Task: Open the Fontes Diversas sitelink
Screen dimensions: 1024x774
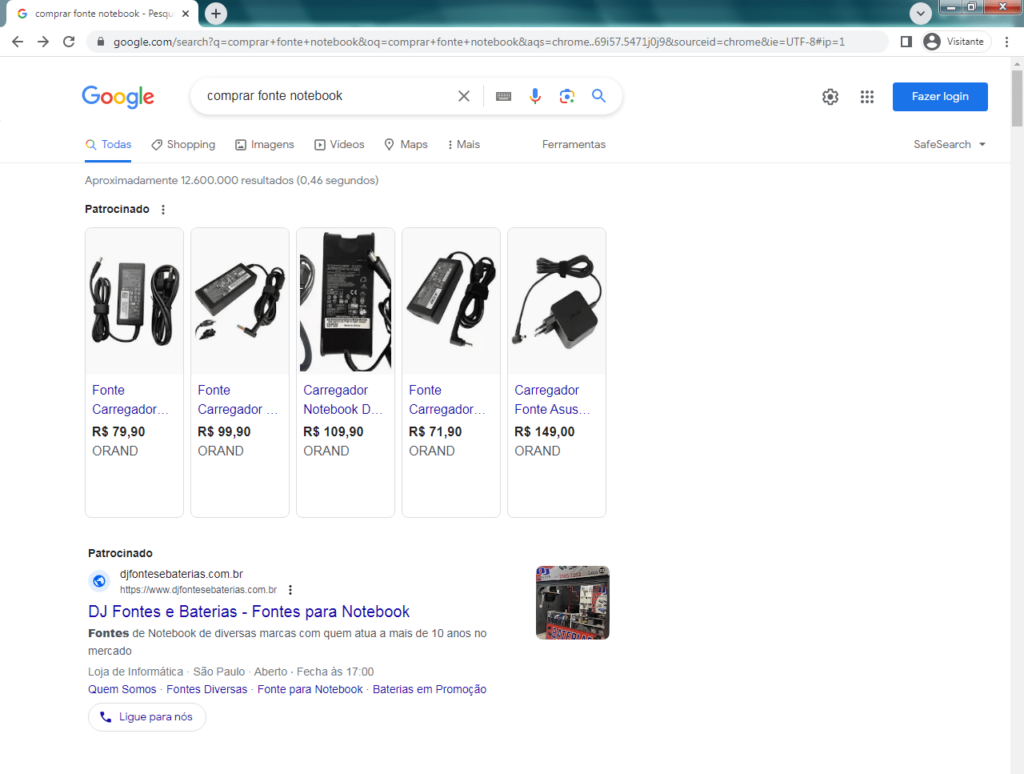Action: coord(206,689)
